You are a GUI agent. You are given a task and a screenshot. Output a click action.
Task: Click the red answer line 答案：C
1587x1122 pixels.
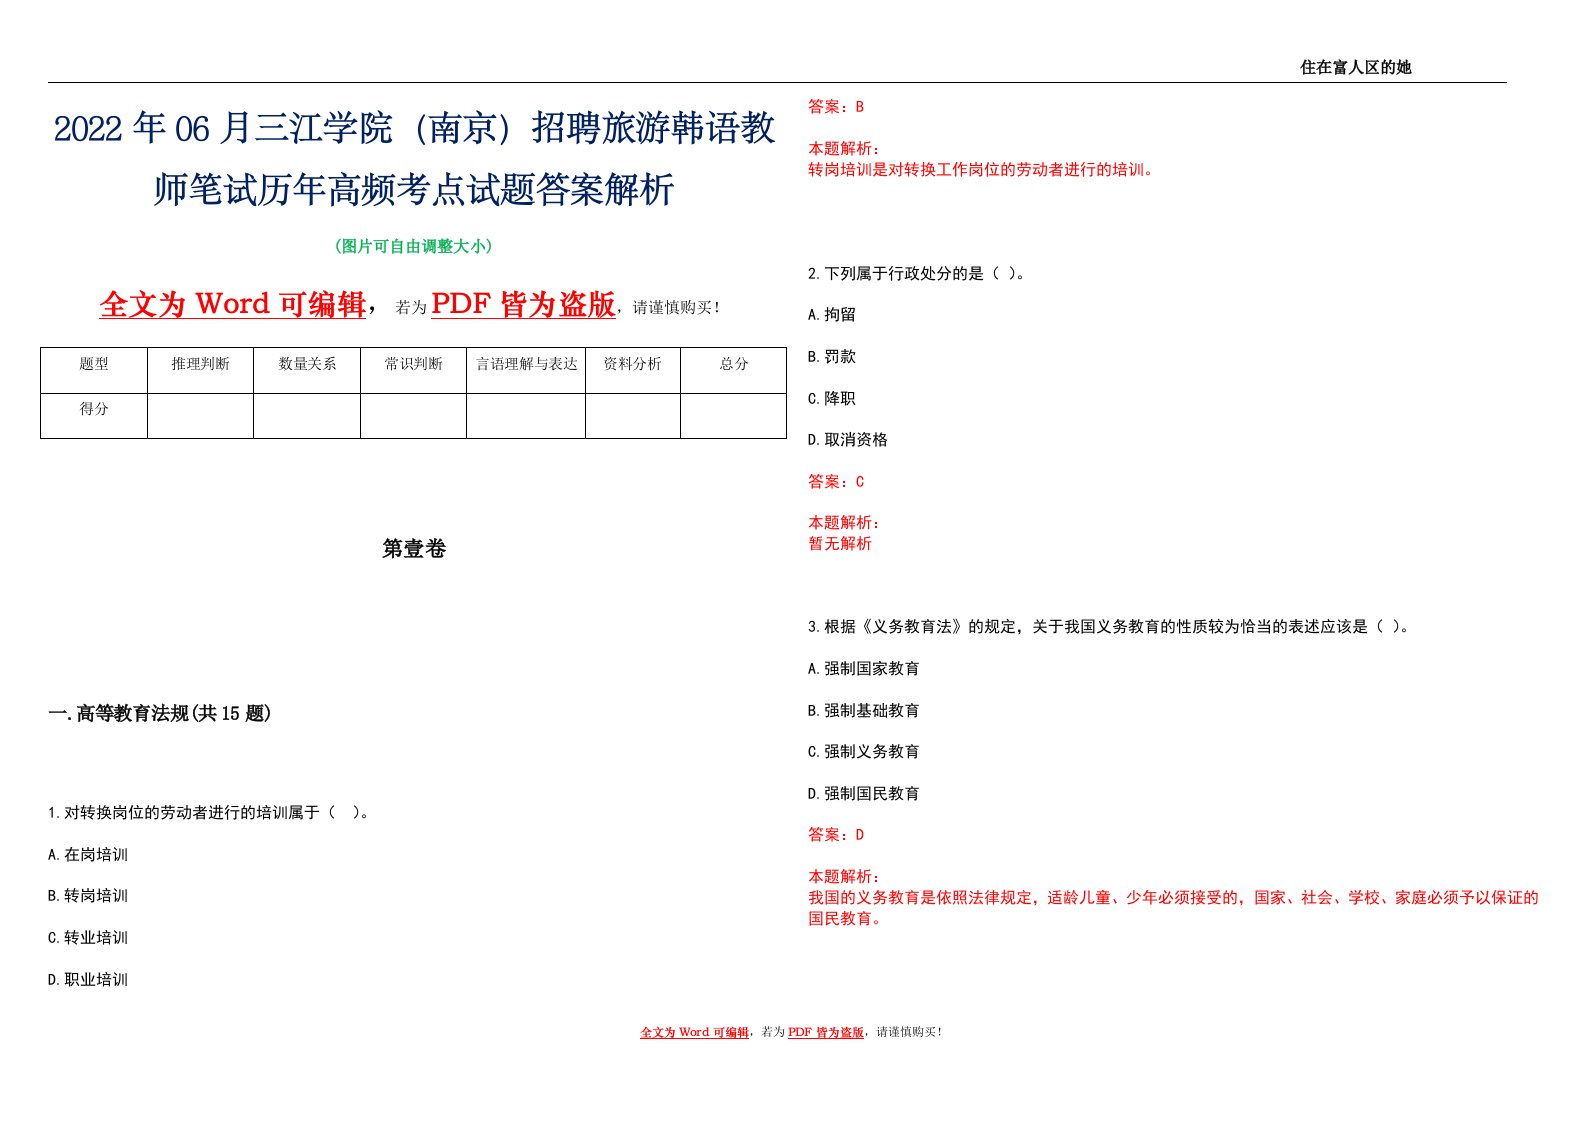tap(836, 482)
